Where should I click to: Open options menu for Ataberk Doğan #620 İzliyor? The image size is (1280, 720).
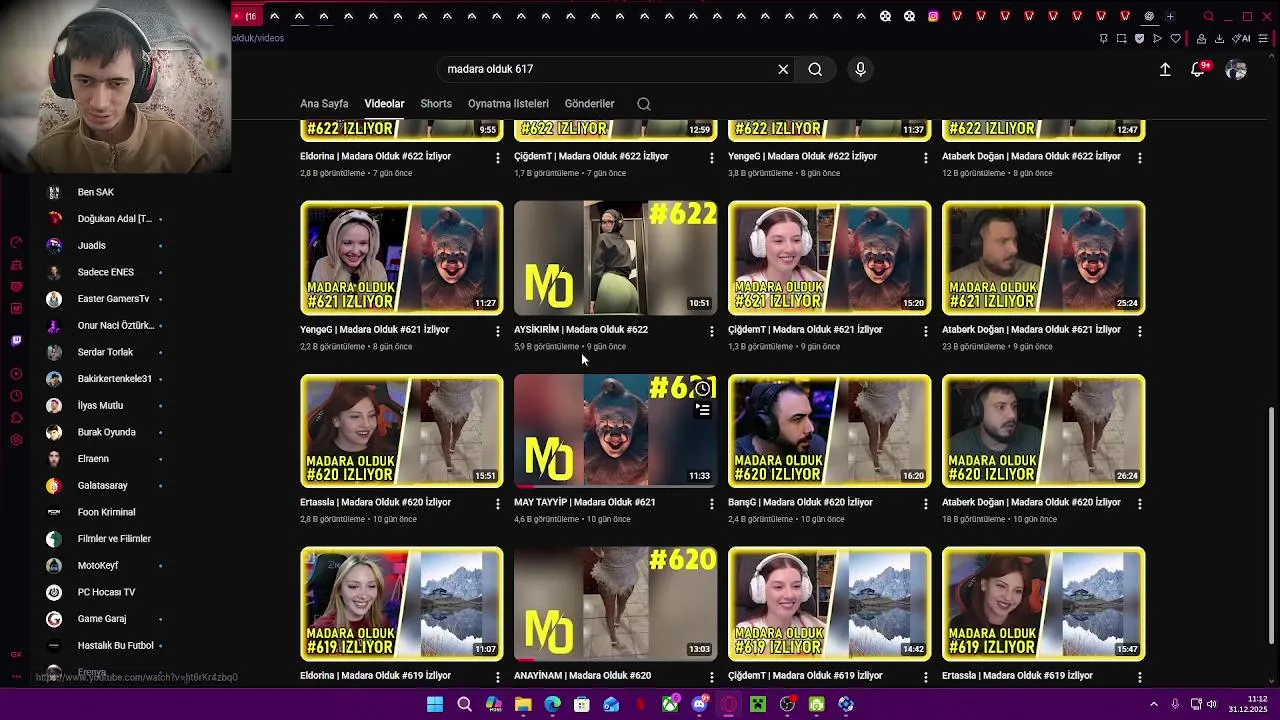(1140, 504)
